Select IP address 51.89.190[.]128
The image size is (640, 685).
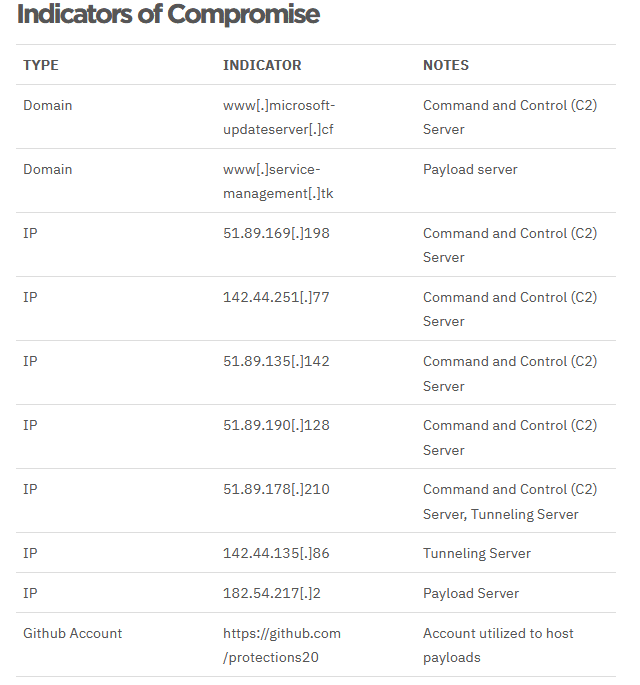(x=276, y=425)
